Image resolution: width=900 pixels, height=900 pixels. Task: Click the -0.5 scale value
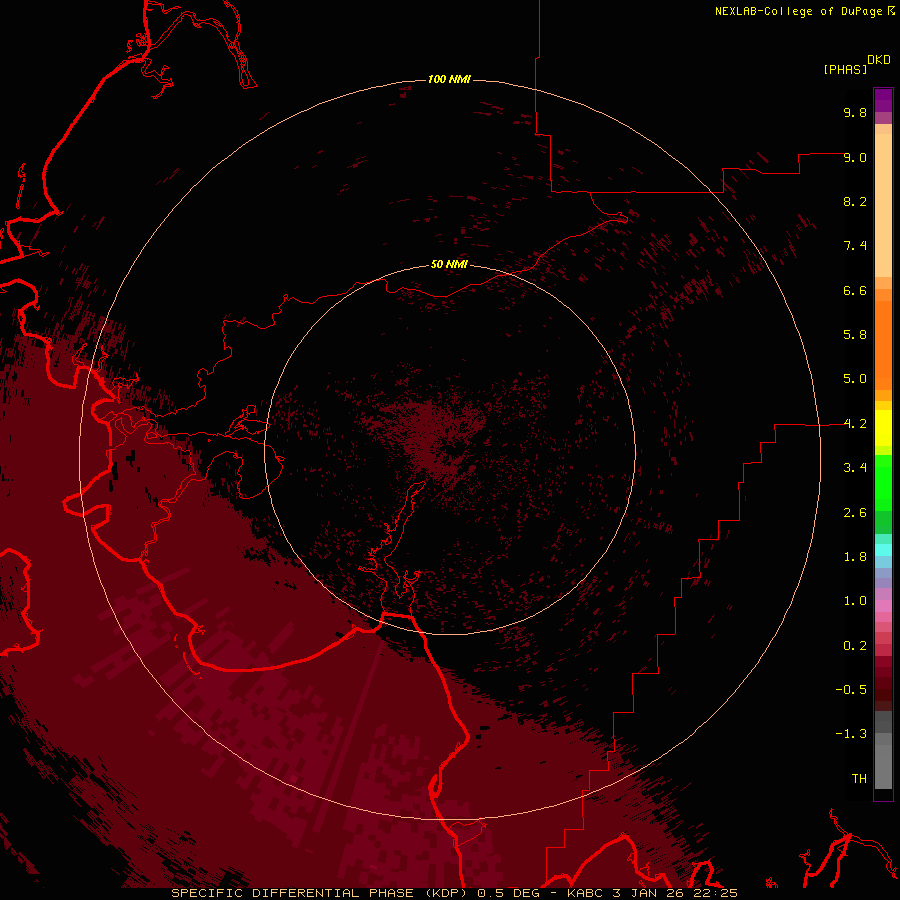click(x=851, y=690)
